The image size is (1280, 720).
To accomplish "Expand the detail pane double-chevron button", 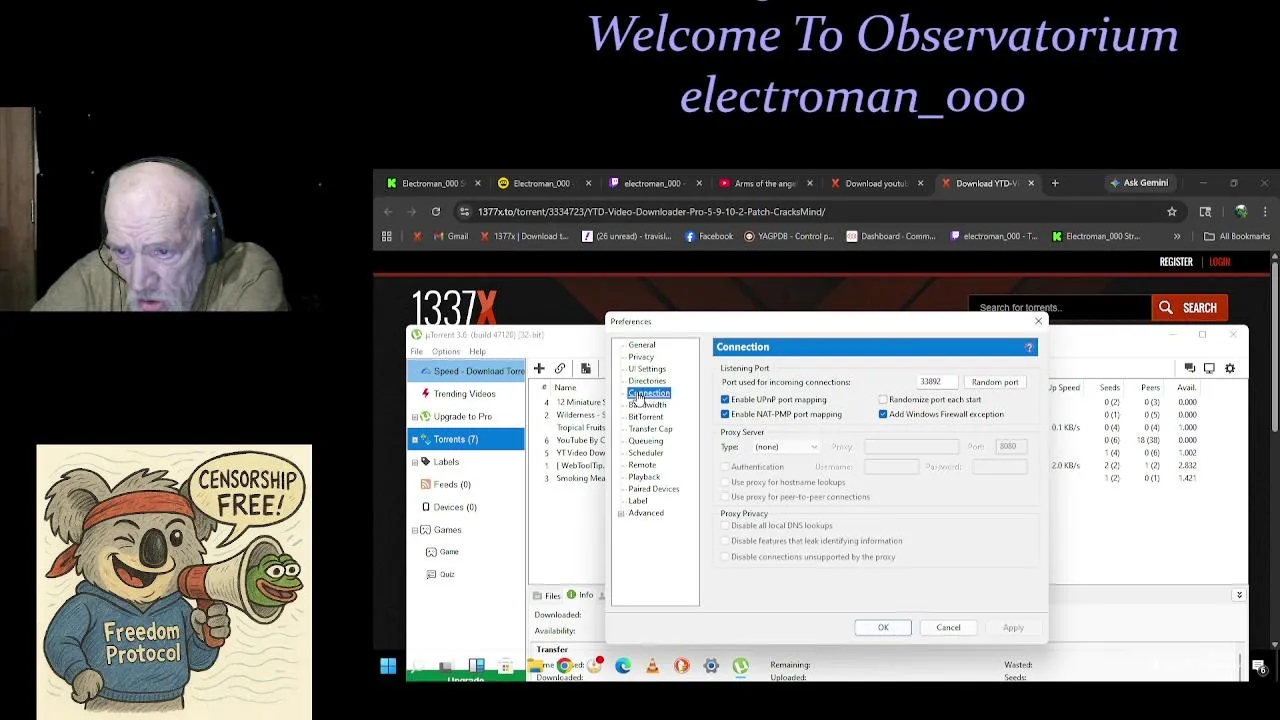I will (1239, 595).
